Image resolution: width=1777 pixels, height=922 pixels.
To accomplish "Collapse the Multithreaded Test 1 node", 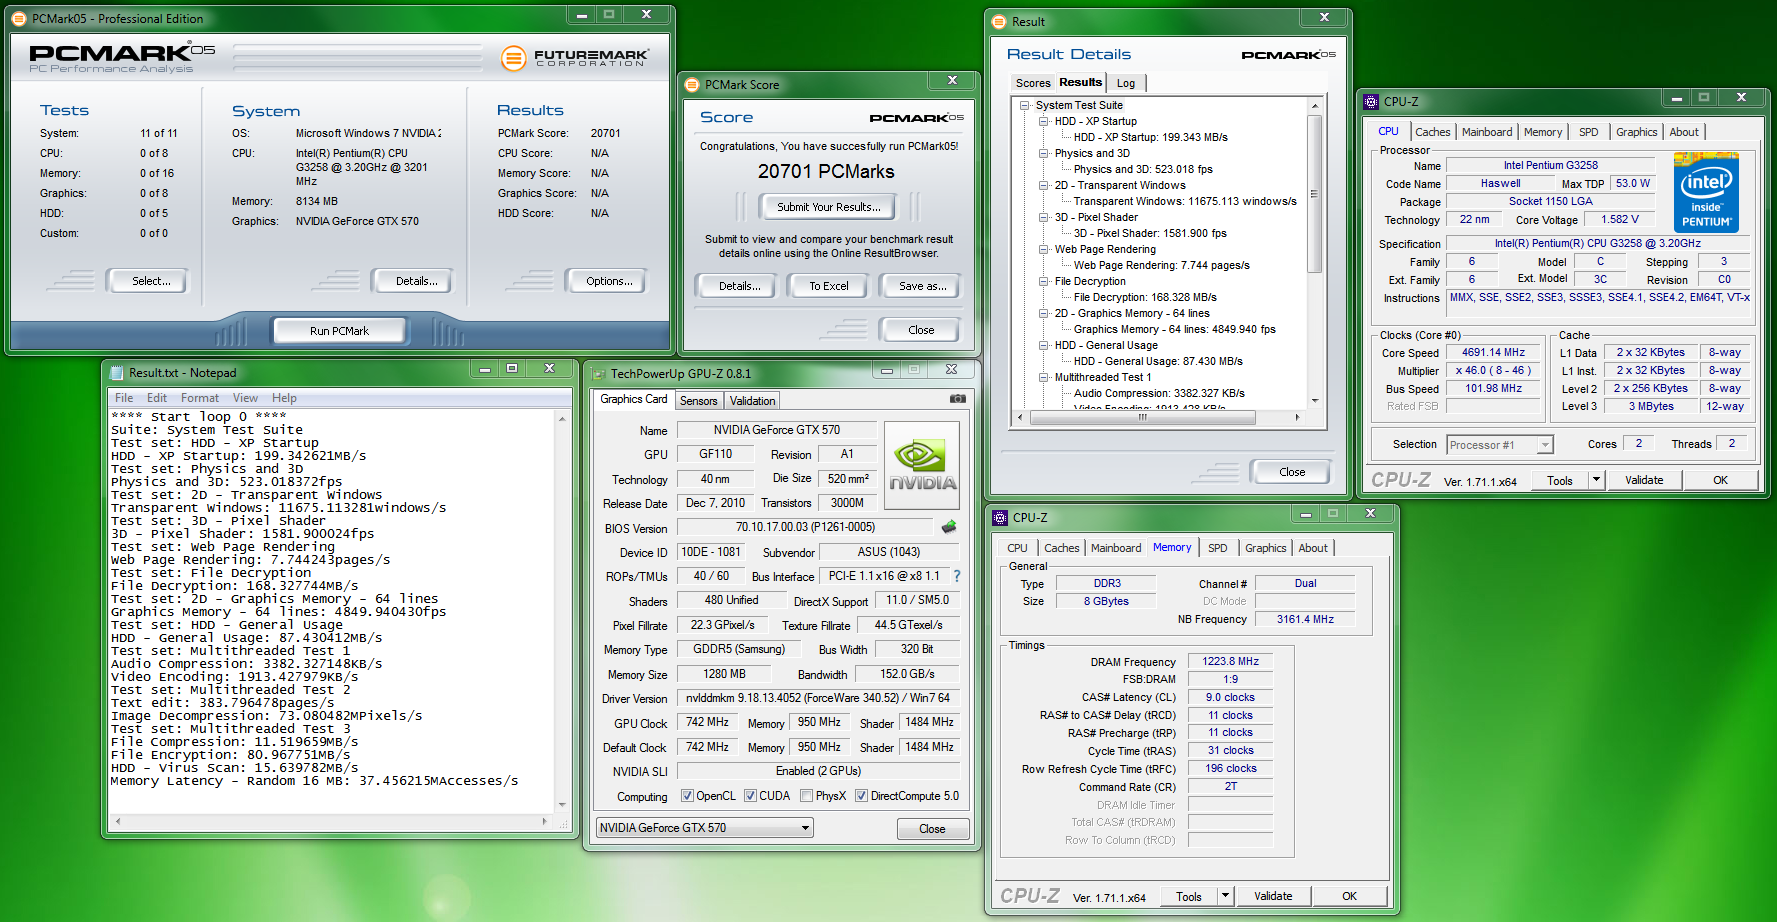I will click(1044, 377).
